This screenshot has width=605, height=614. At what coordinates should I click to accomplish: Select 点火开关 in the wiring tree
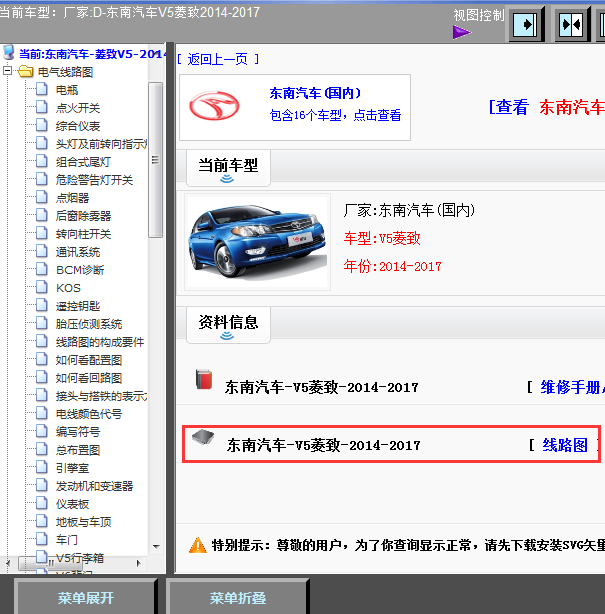[x=78, y=108]
